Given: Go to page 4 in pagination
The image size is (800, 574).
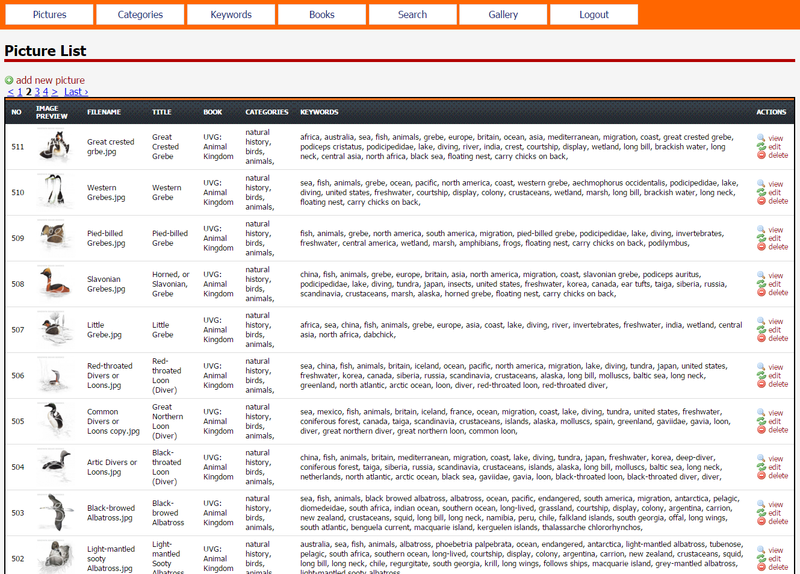Looking at the screenshot, I should coord(45,92).
